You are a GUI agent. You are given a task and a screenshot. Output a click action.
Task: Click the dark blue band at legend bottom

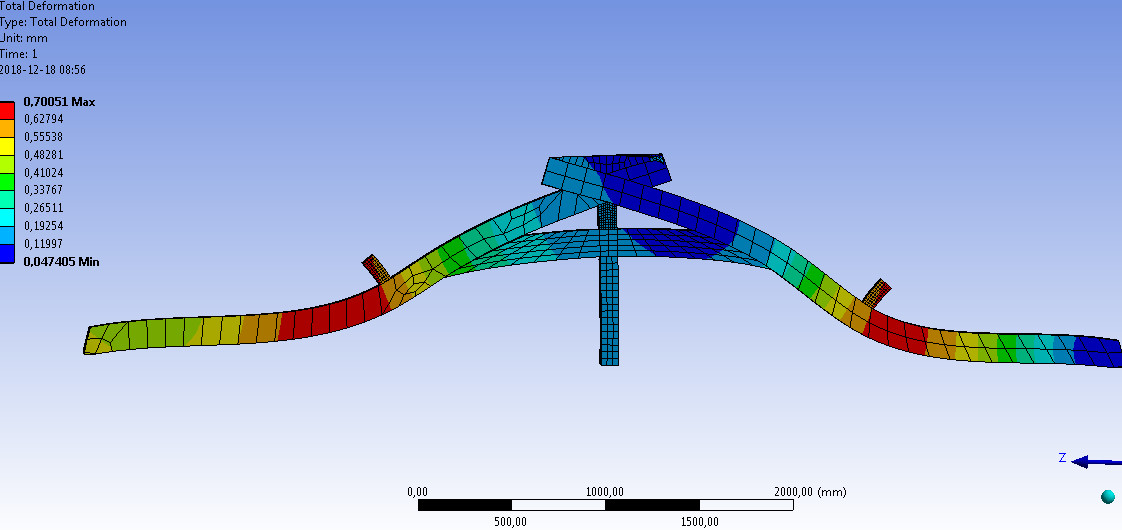coord(7,254)
